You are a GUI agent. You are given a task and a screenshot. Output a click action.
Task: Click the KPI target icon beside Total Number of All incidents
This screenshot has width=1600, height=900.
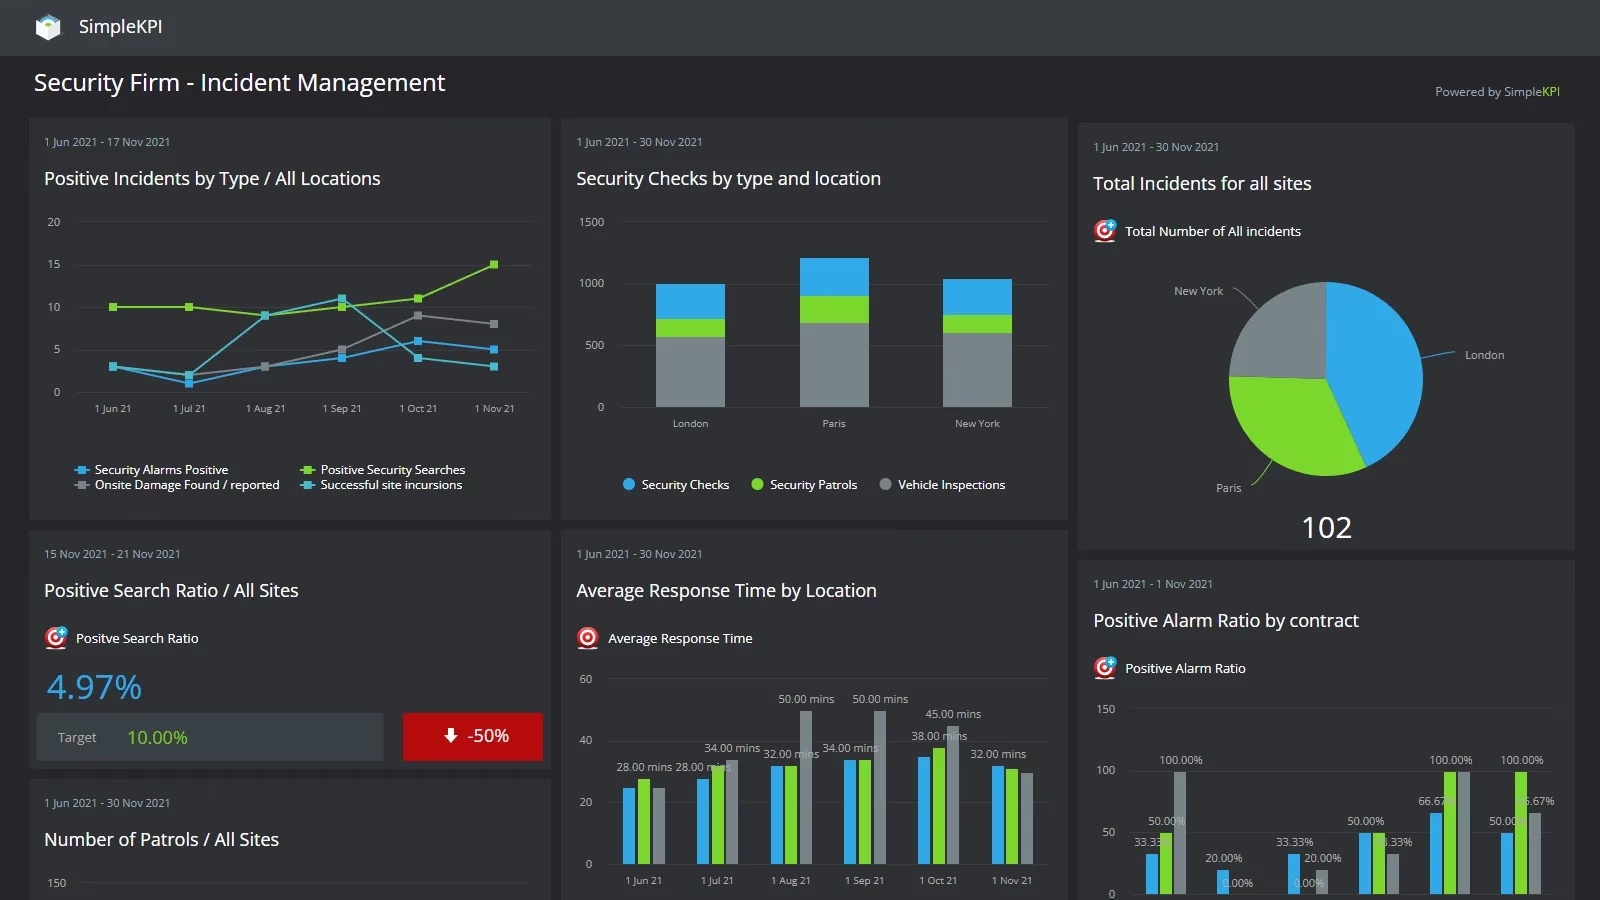1104,231
